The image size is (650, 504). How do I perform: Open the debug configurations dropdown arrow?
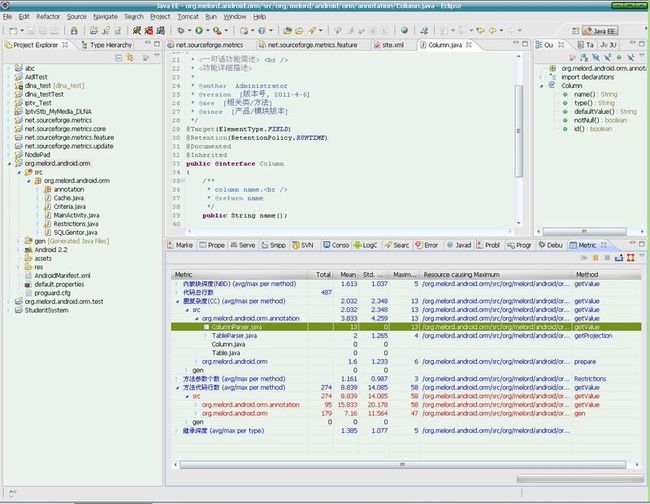tap(189, 31)
